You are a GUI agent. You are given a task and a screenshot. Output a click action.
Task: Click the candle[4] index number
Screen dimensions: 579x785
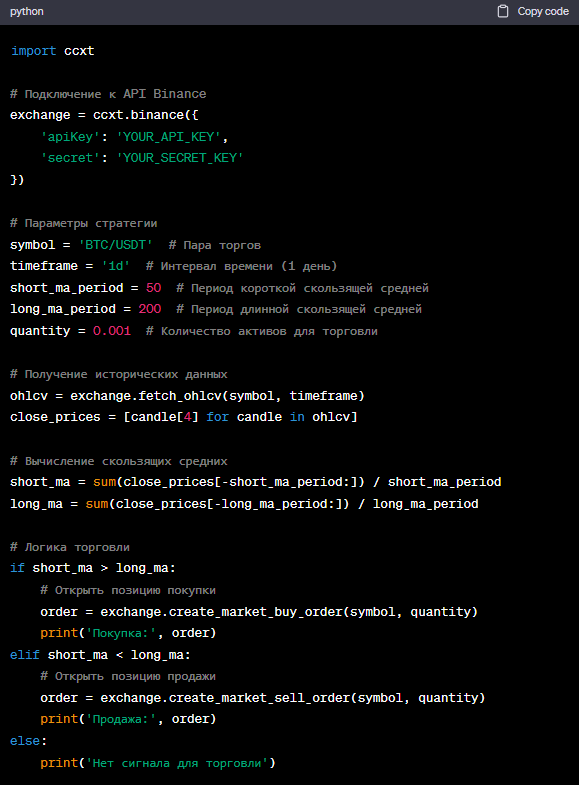tap(188, 417)
